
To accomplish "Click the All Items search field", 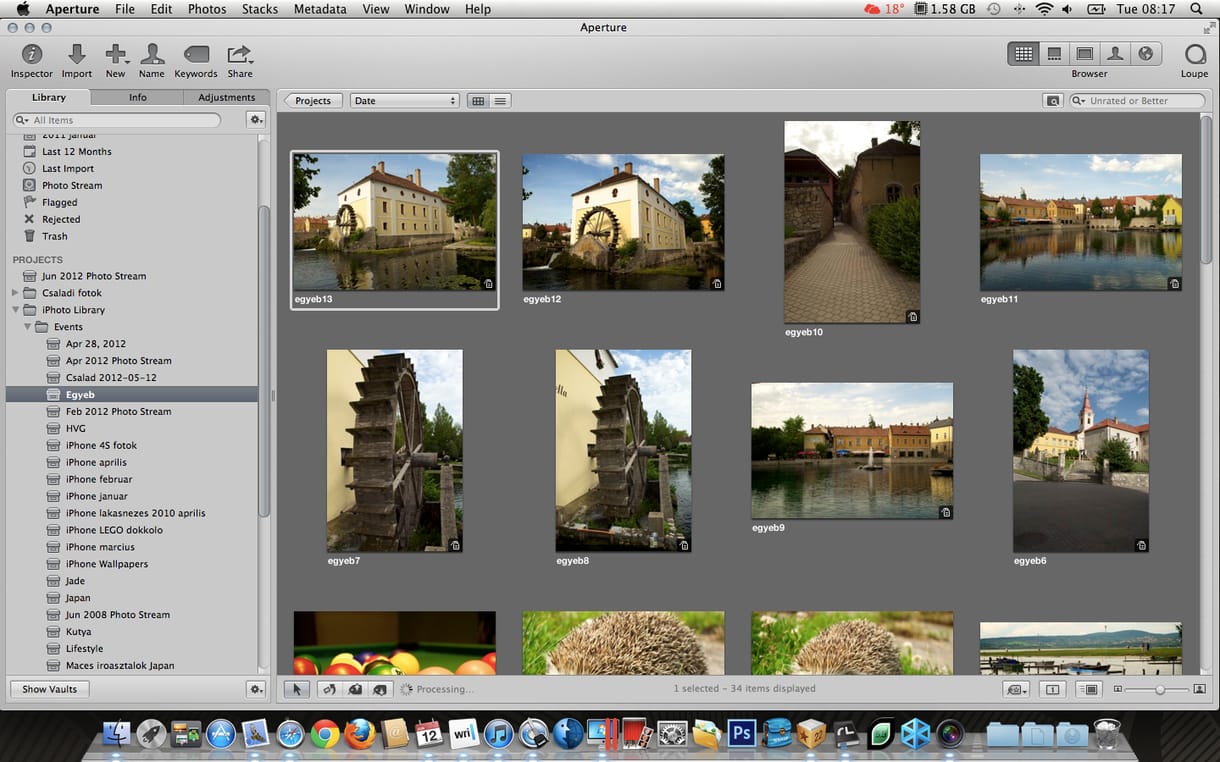I will pos(117,120).
